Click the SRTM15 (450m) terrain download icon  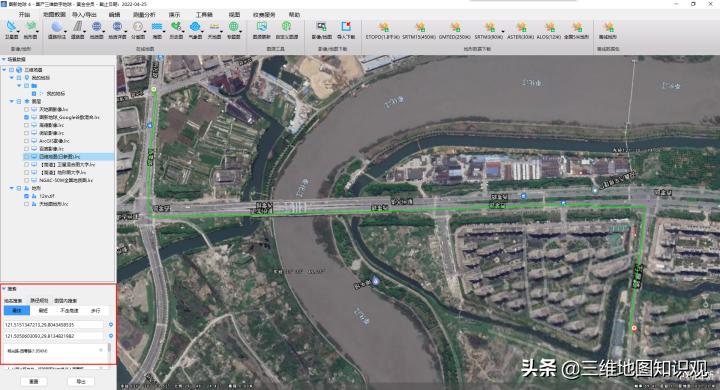click(419, 27)
